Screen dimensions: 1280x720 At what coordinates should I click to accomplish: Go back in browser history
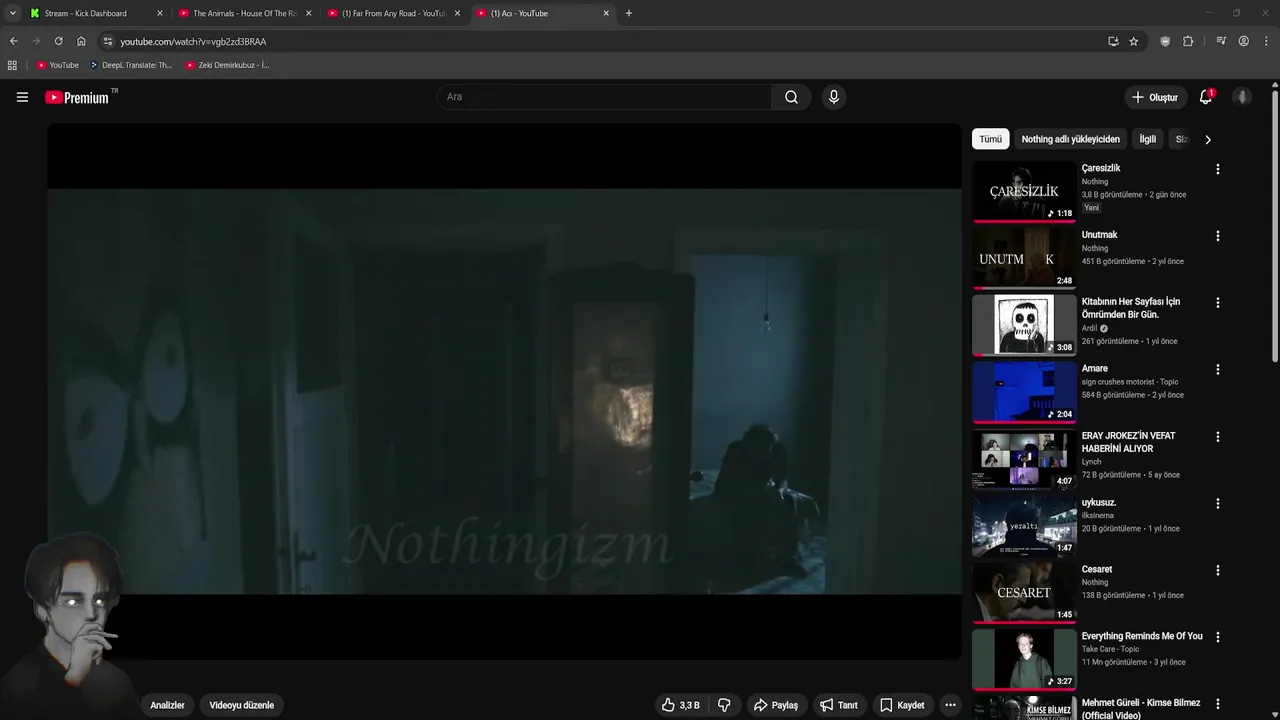13,41
